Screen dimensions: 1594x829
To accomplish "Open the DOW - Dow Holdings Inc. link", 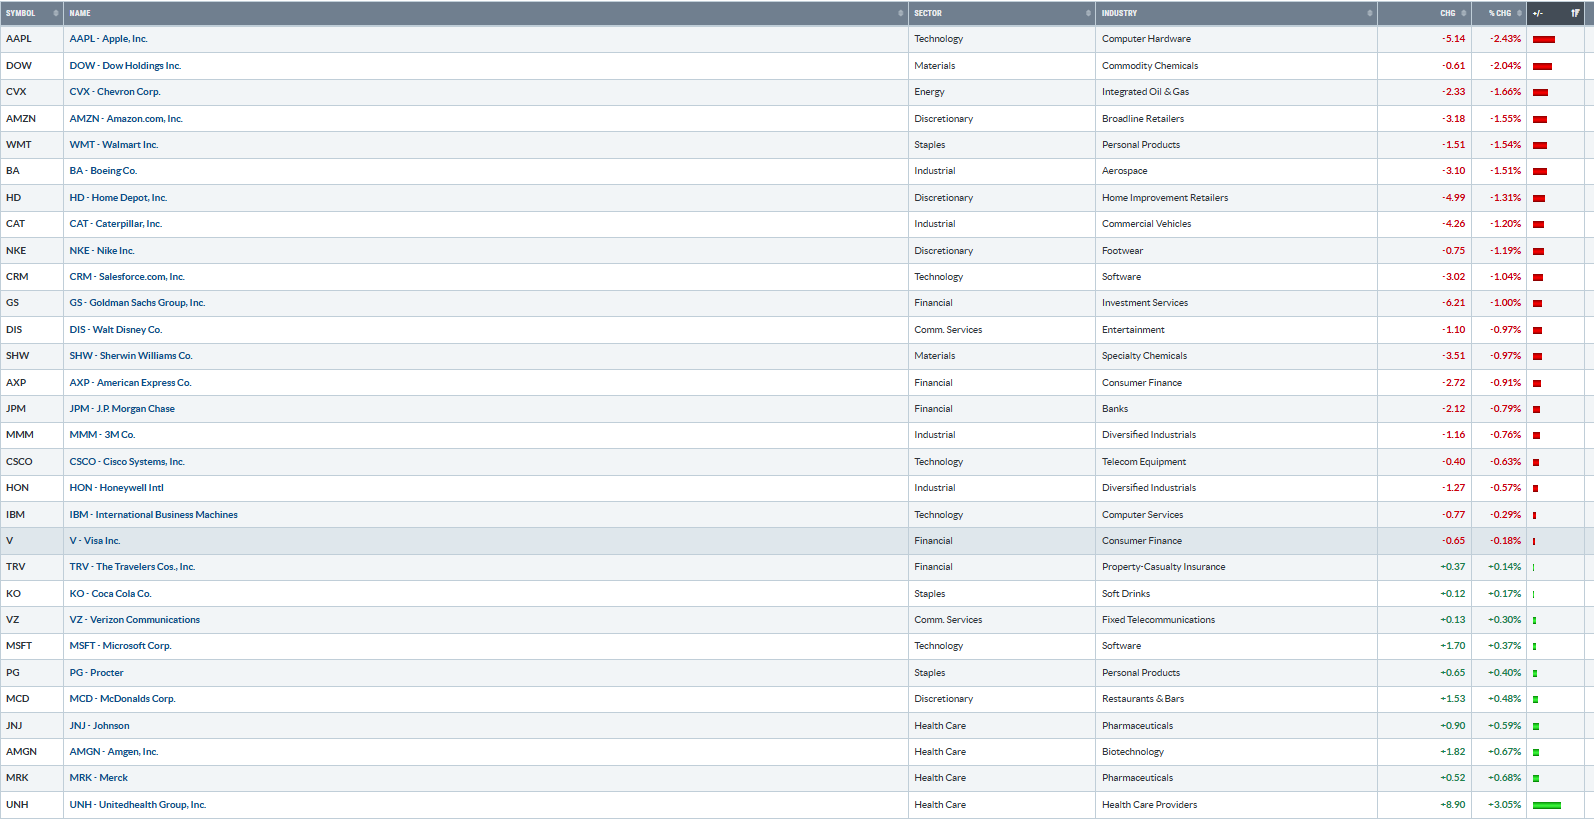I will (x=125, y=66).
